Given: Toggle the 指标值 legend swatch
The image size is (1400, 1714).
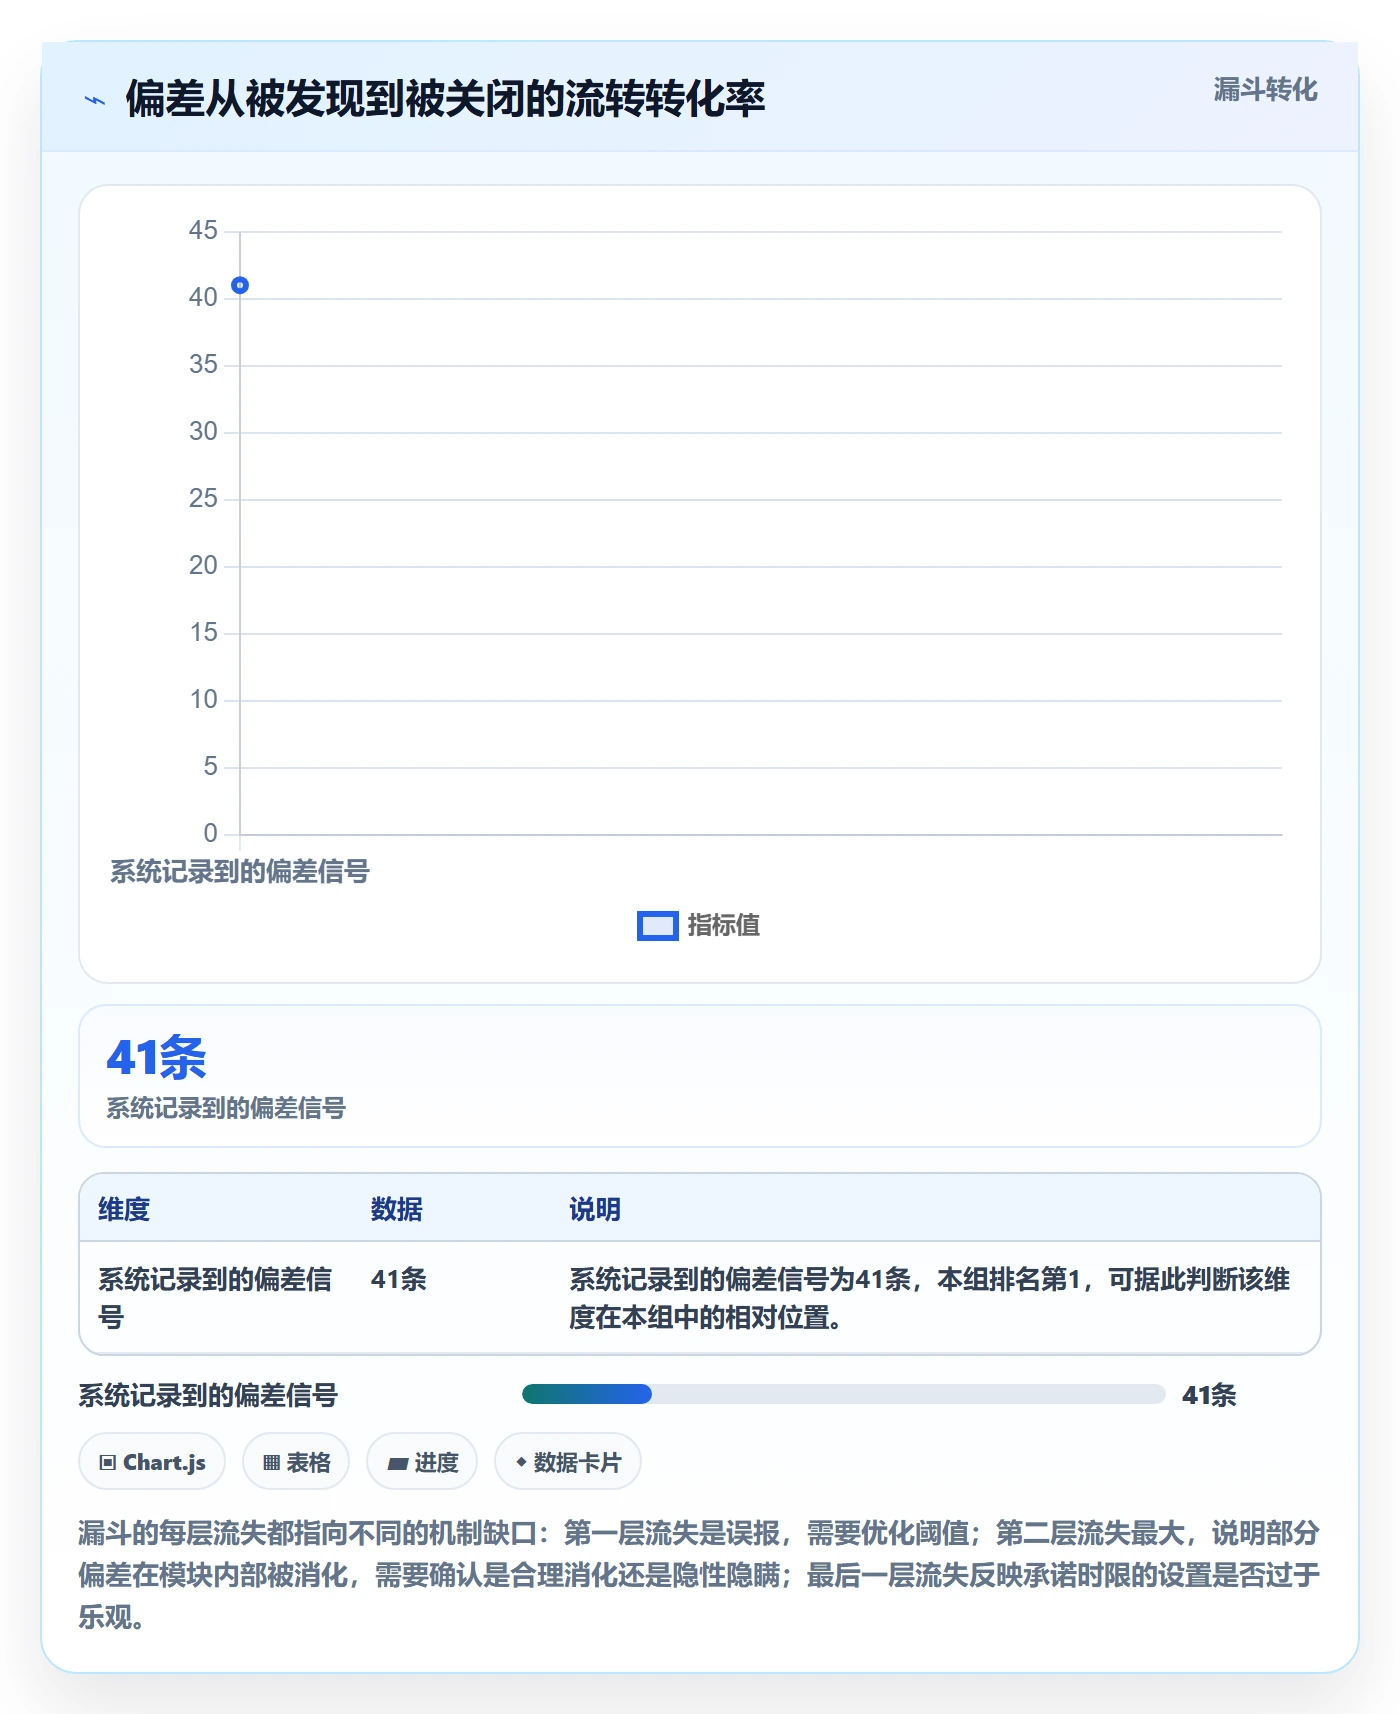Looking at the screenshot, I should click(658, 926).
